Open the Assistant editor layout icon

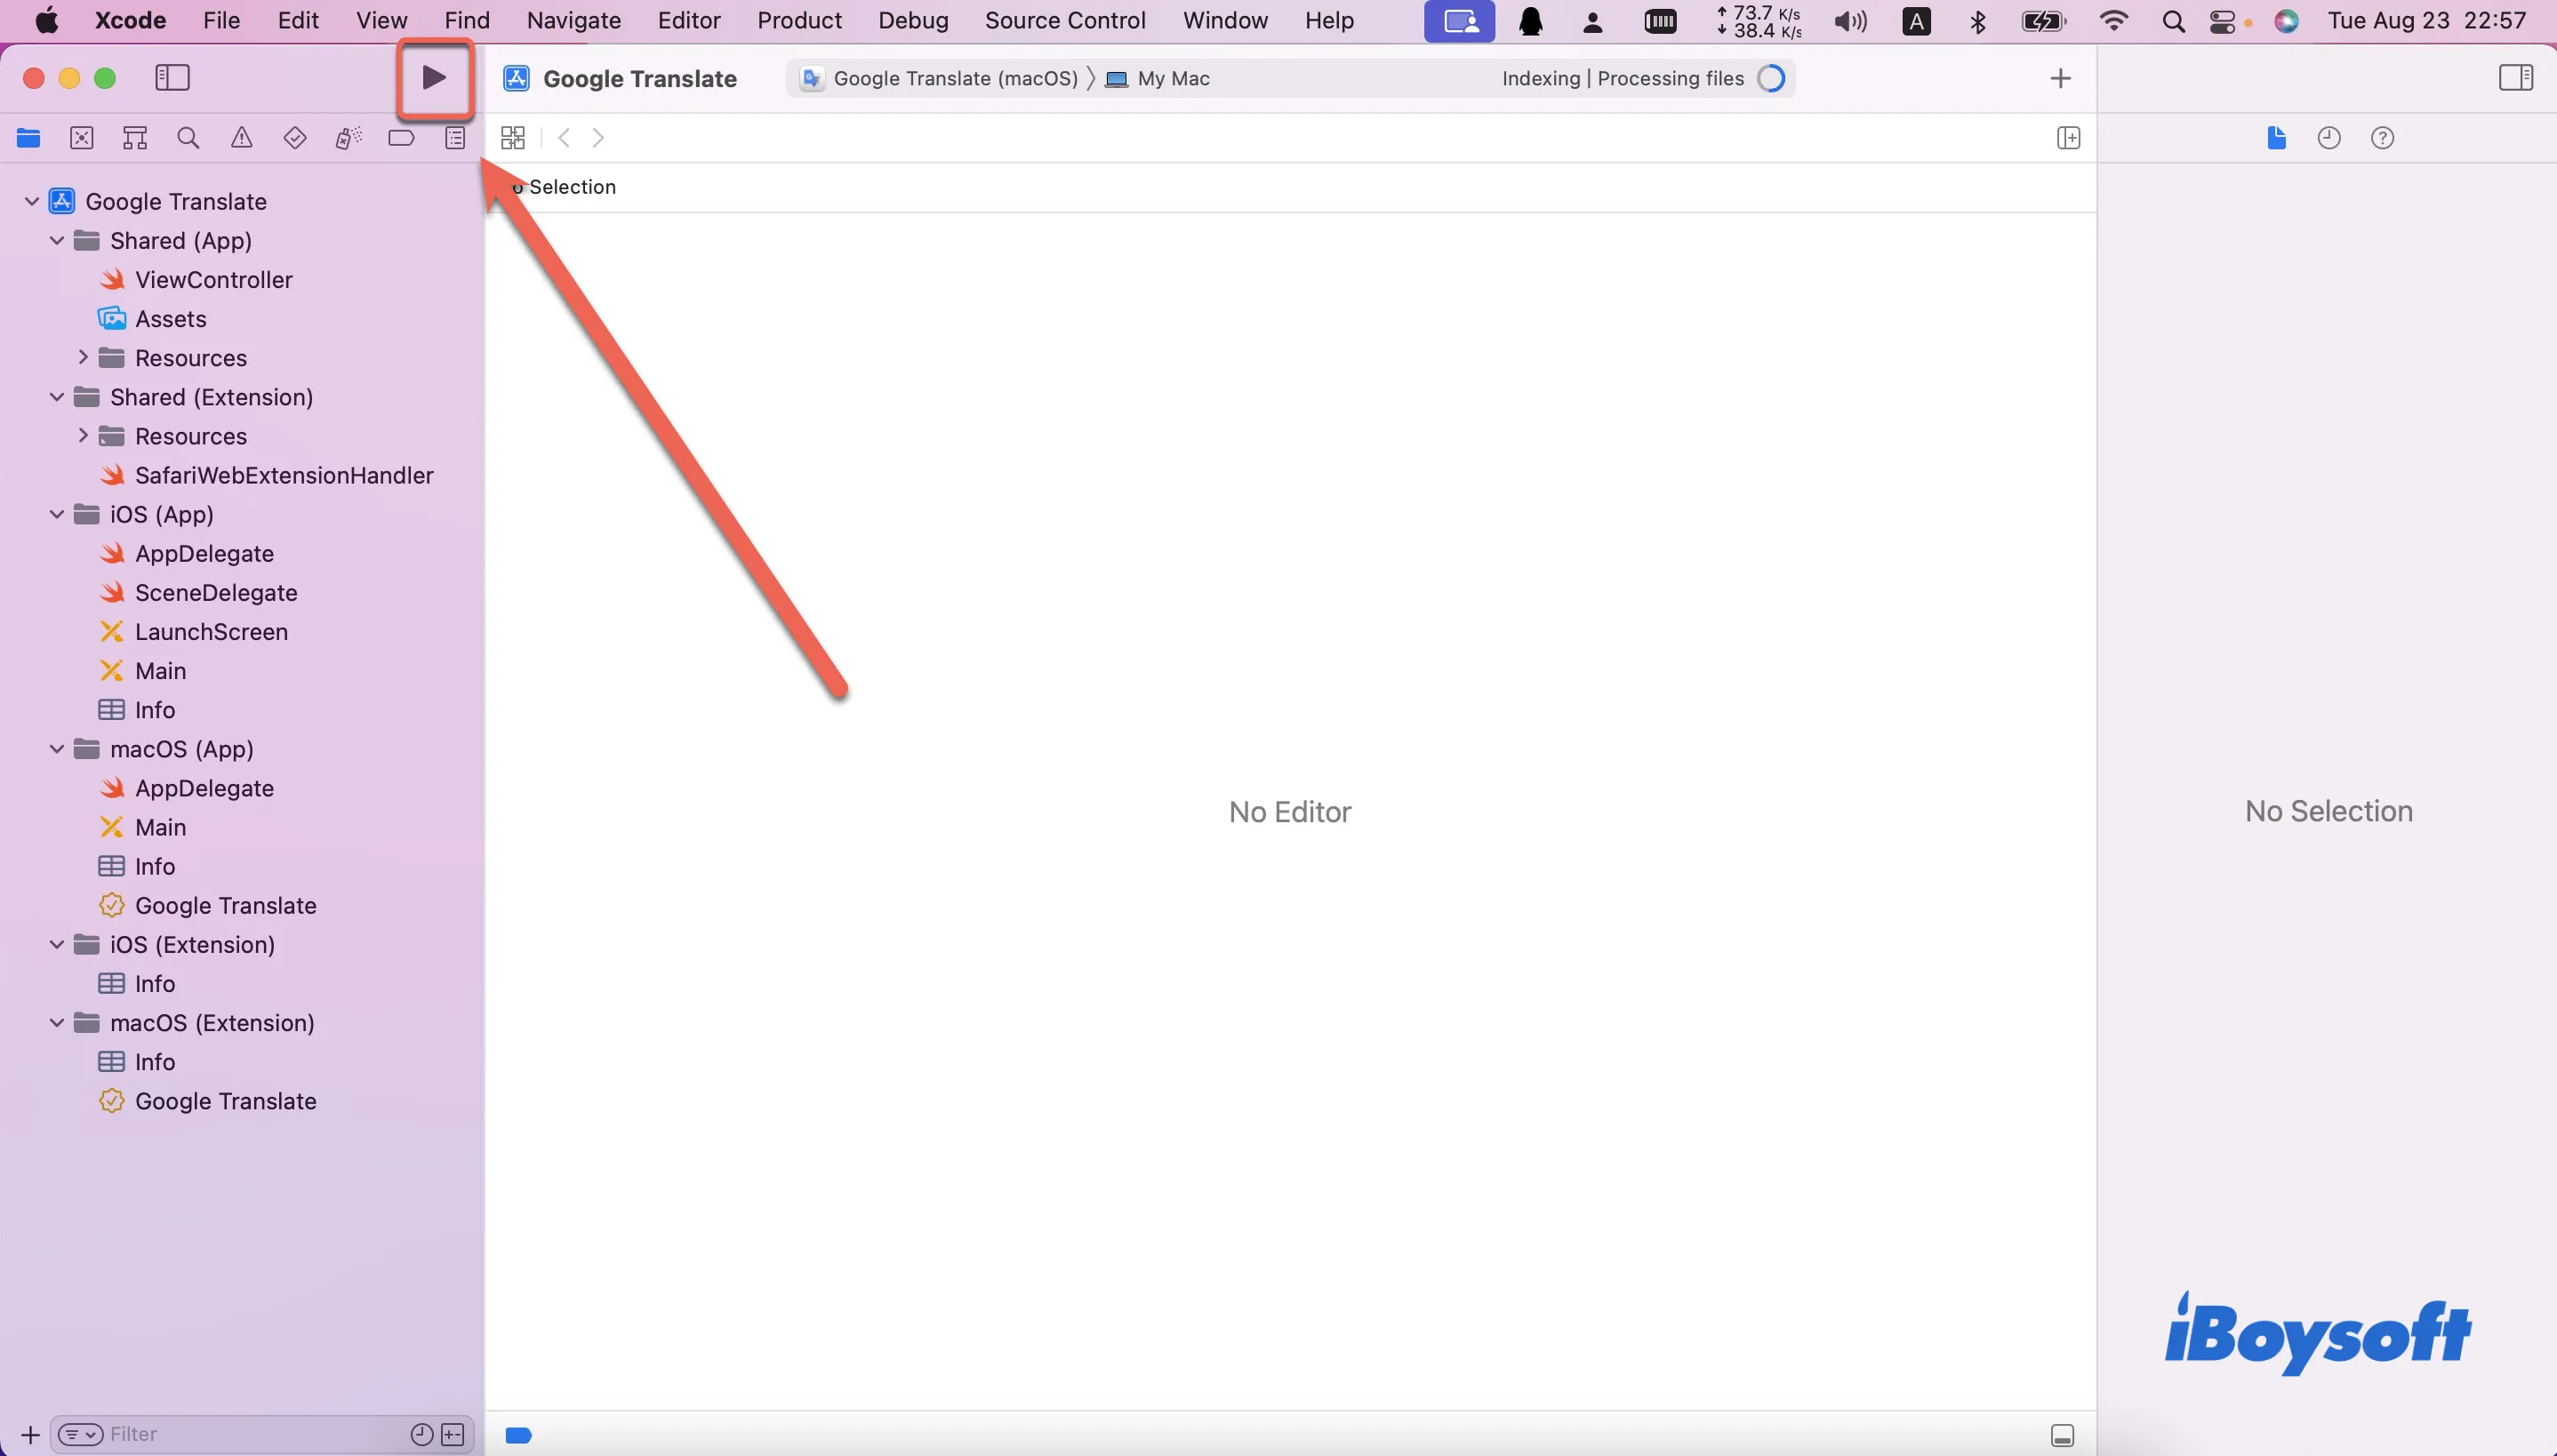point(2069,137)
